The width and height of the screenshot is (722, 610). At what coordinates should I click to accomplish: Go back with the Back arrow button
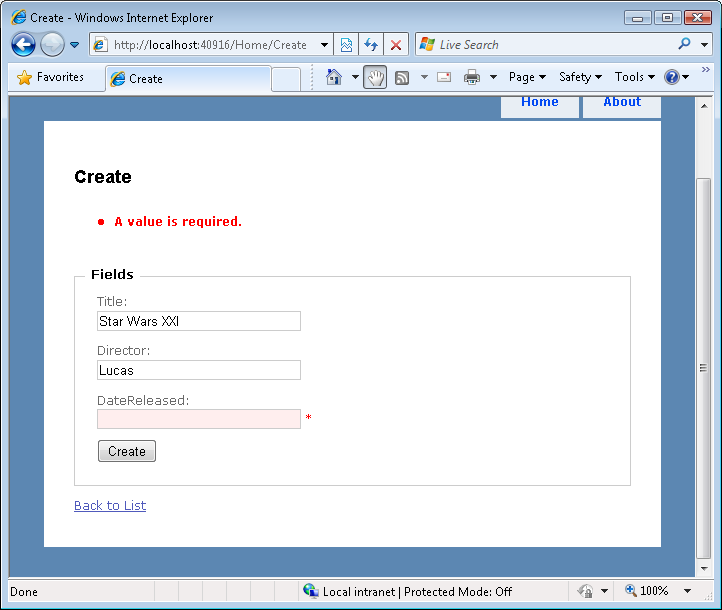[x=23, y=45]
